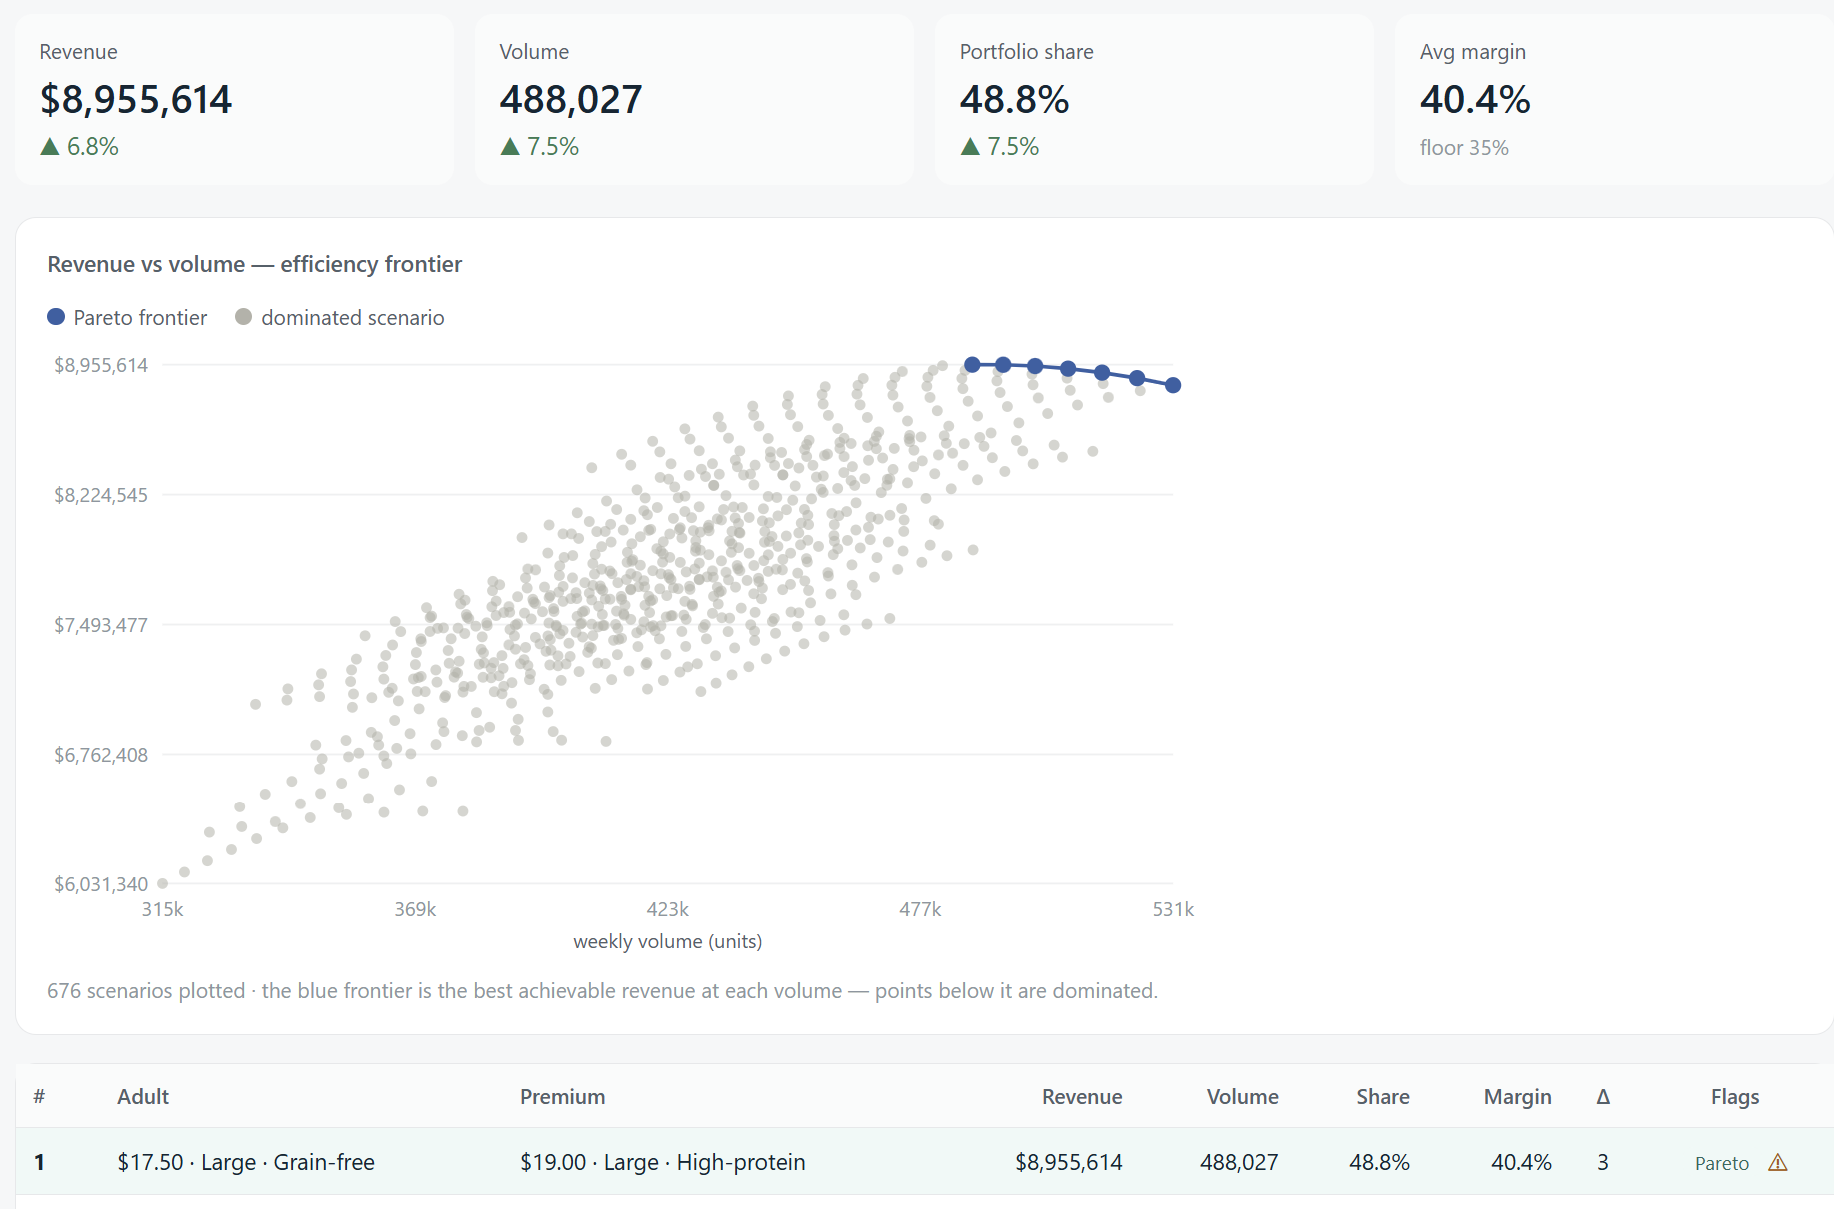Viewport: 1834px width, 1209px height.
Task: Click the green up-arrow under Volume
Action: (510, 147)
